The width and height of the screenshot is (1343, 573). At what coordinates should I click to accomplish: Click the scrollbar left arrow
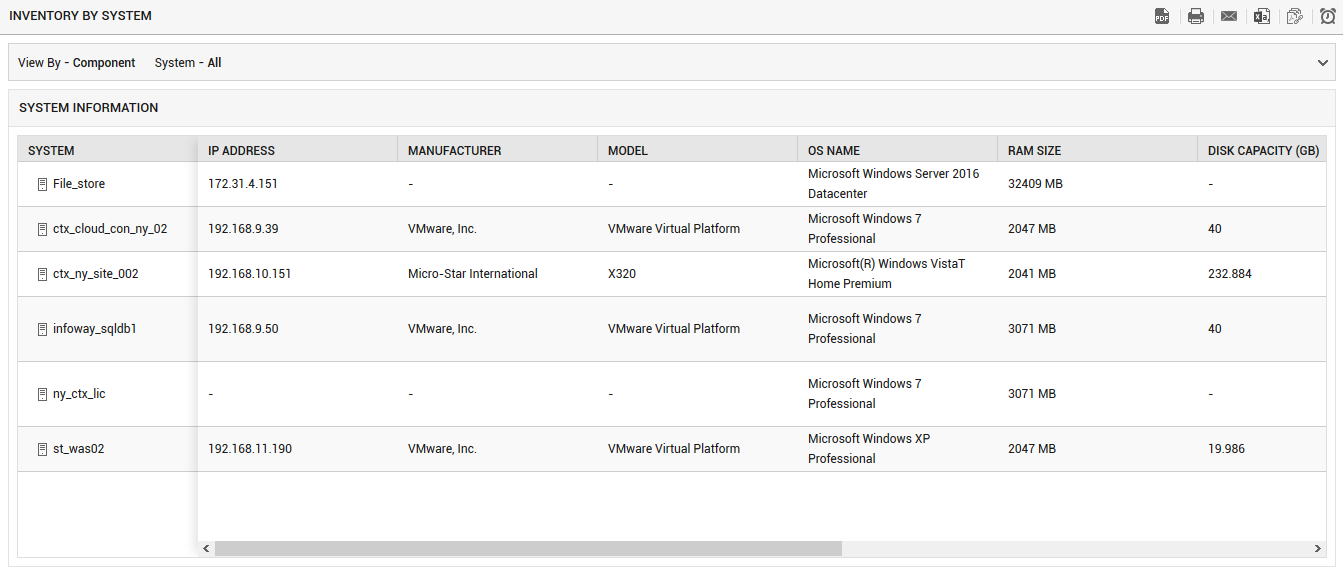coord(206,549)
